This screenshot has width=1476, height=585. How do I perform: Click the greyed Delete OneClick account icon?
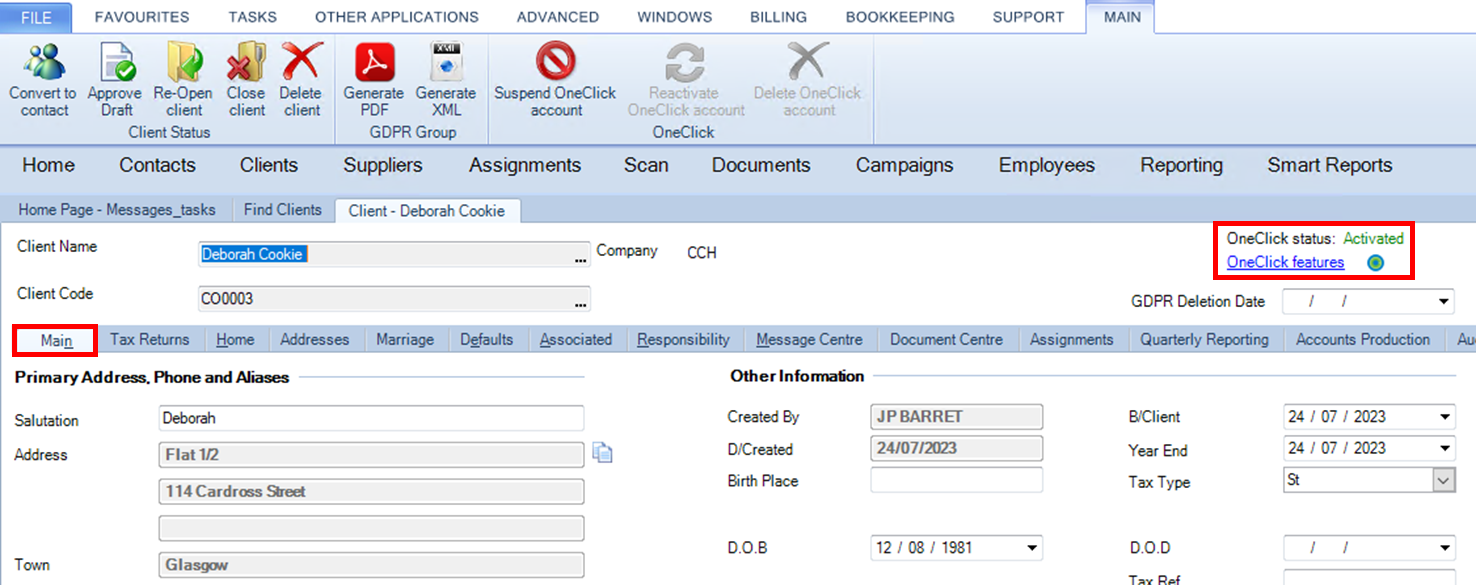click(808, 62)
